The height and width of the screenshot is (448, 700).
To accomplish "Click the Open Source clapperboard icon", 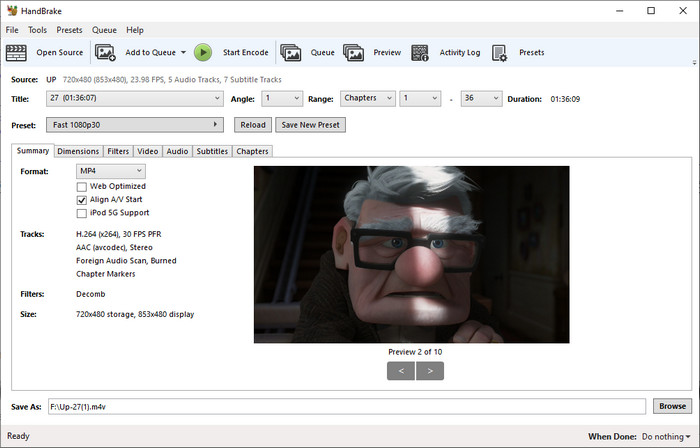I will [16, 53].
